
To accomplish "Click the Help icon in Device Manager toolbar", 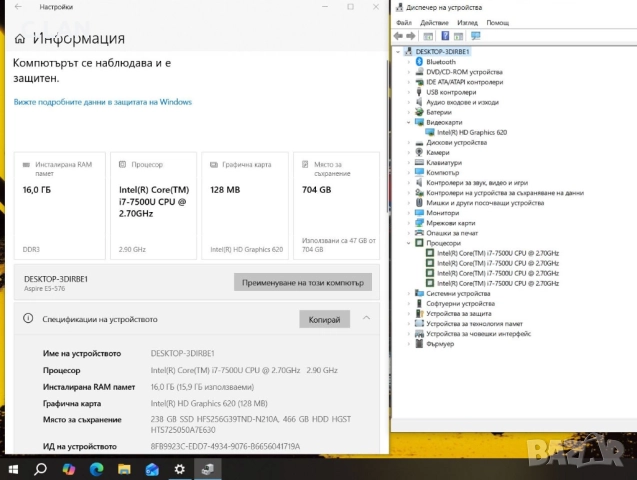I will [x=443, y=36].
